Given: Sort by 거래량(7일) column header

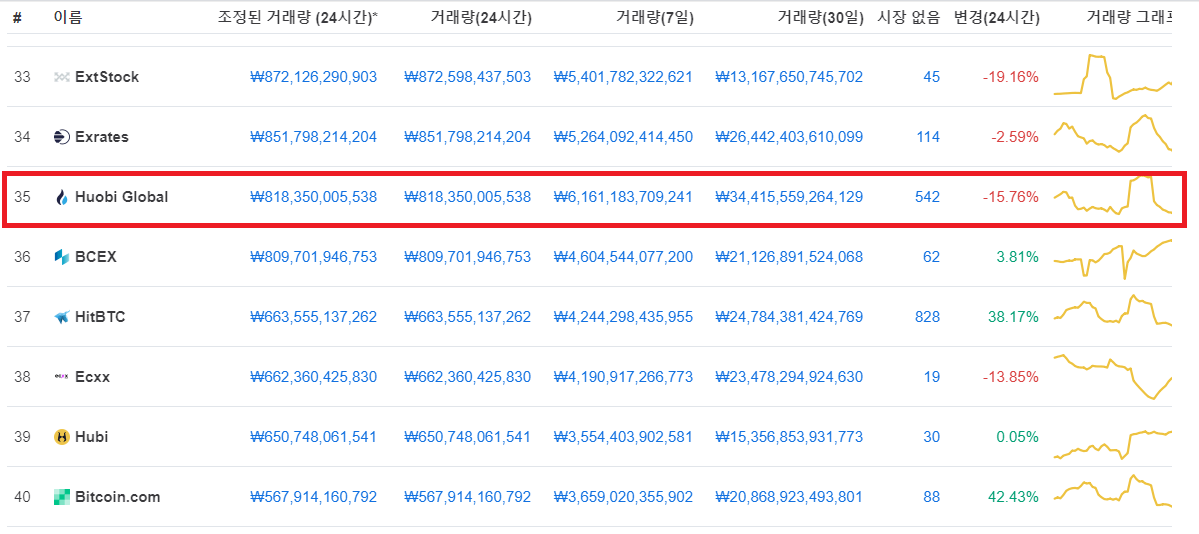Looking at the screenshot, I should [x=654, y=17].
